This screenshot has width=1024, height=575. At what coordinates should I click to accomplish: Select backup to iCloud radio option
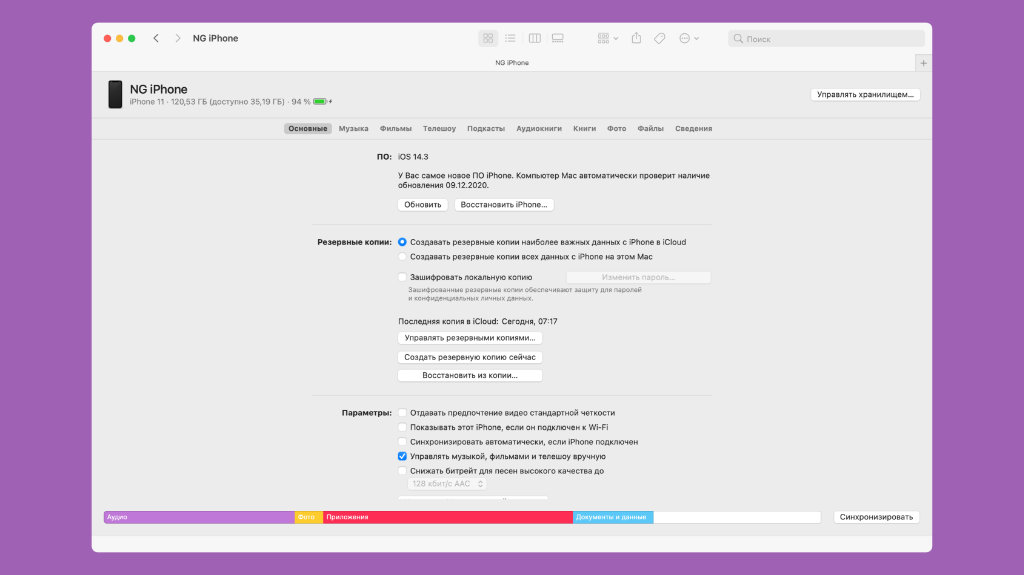coord(402,242)
